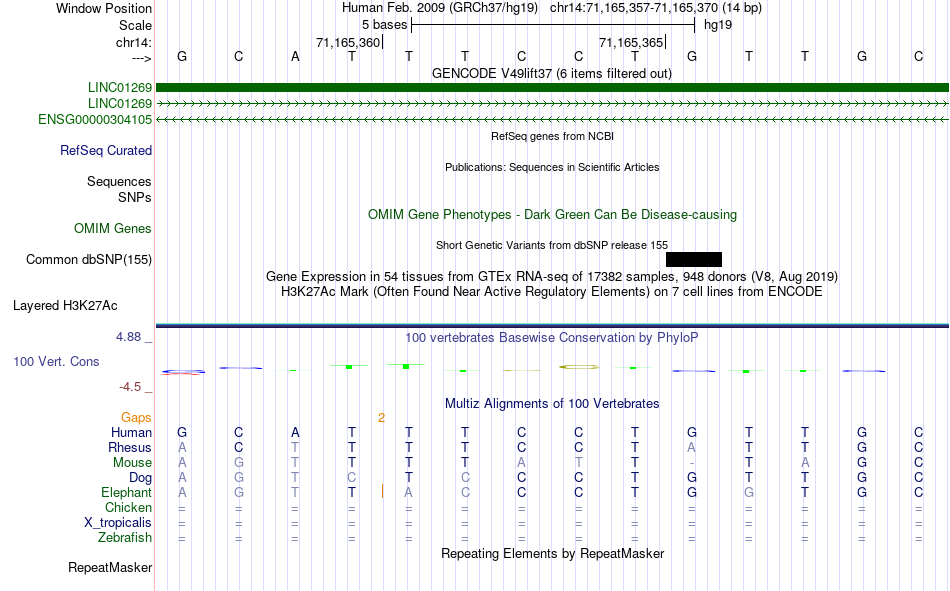Click the Publications: Sequences in Scientific Articles title

tap(552, 167)
